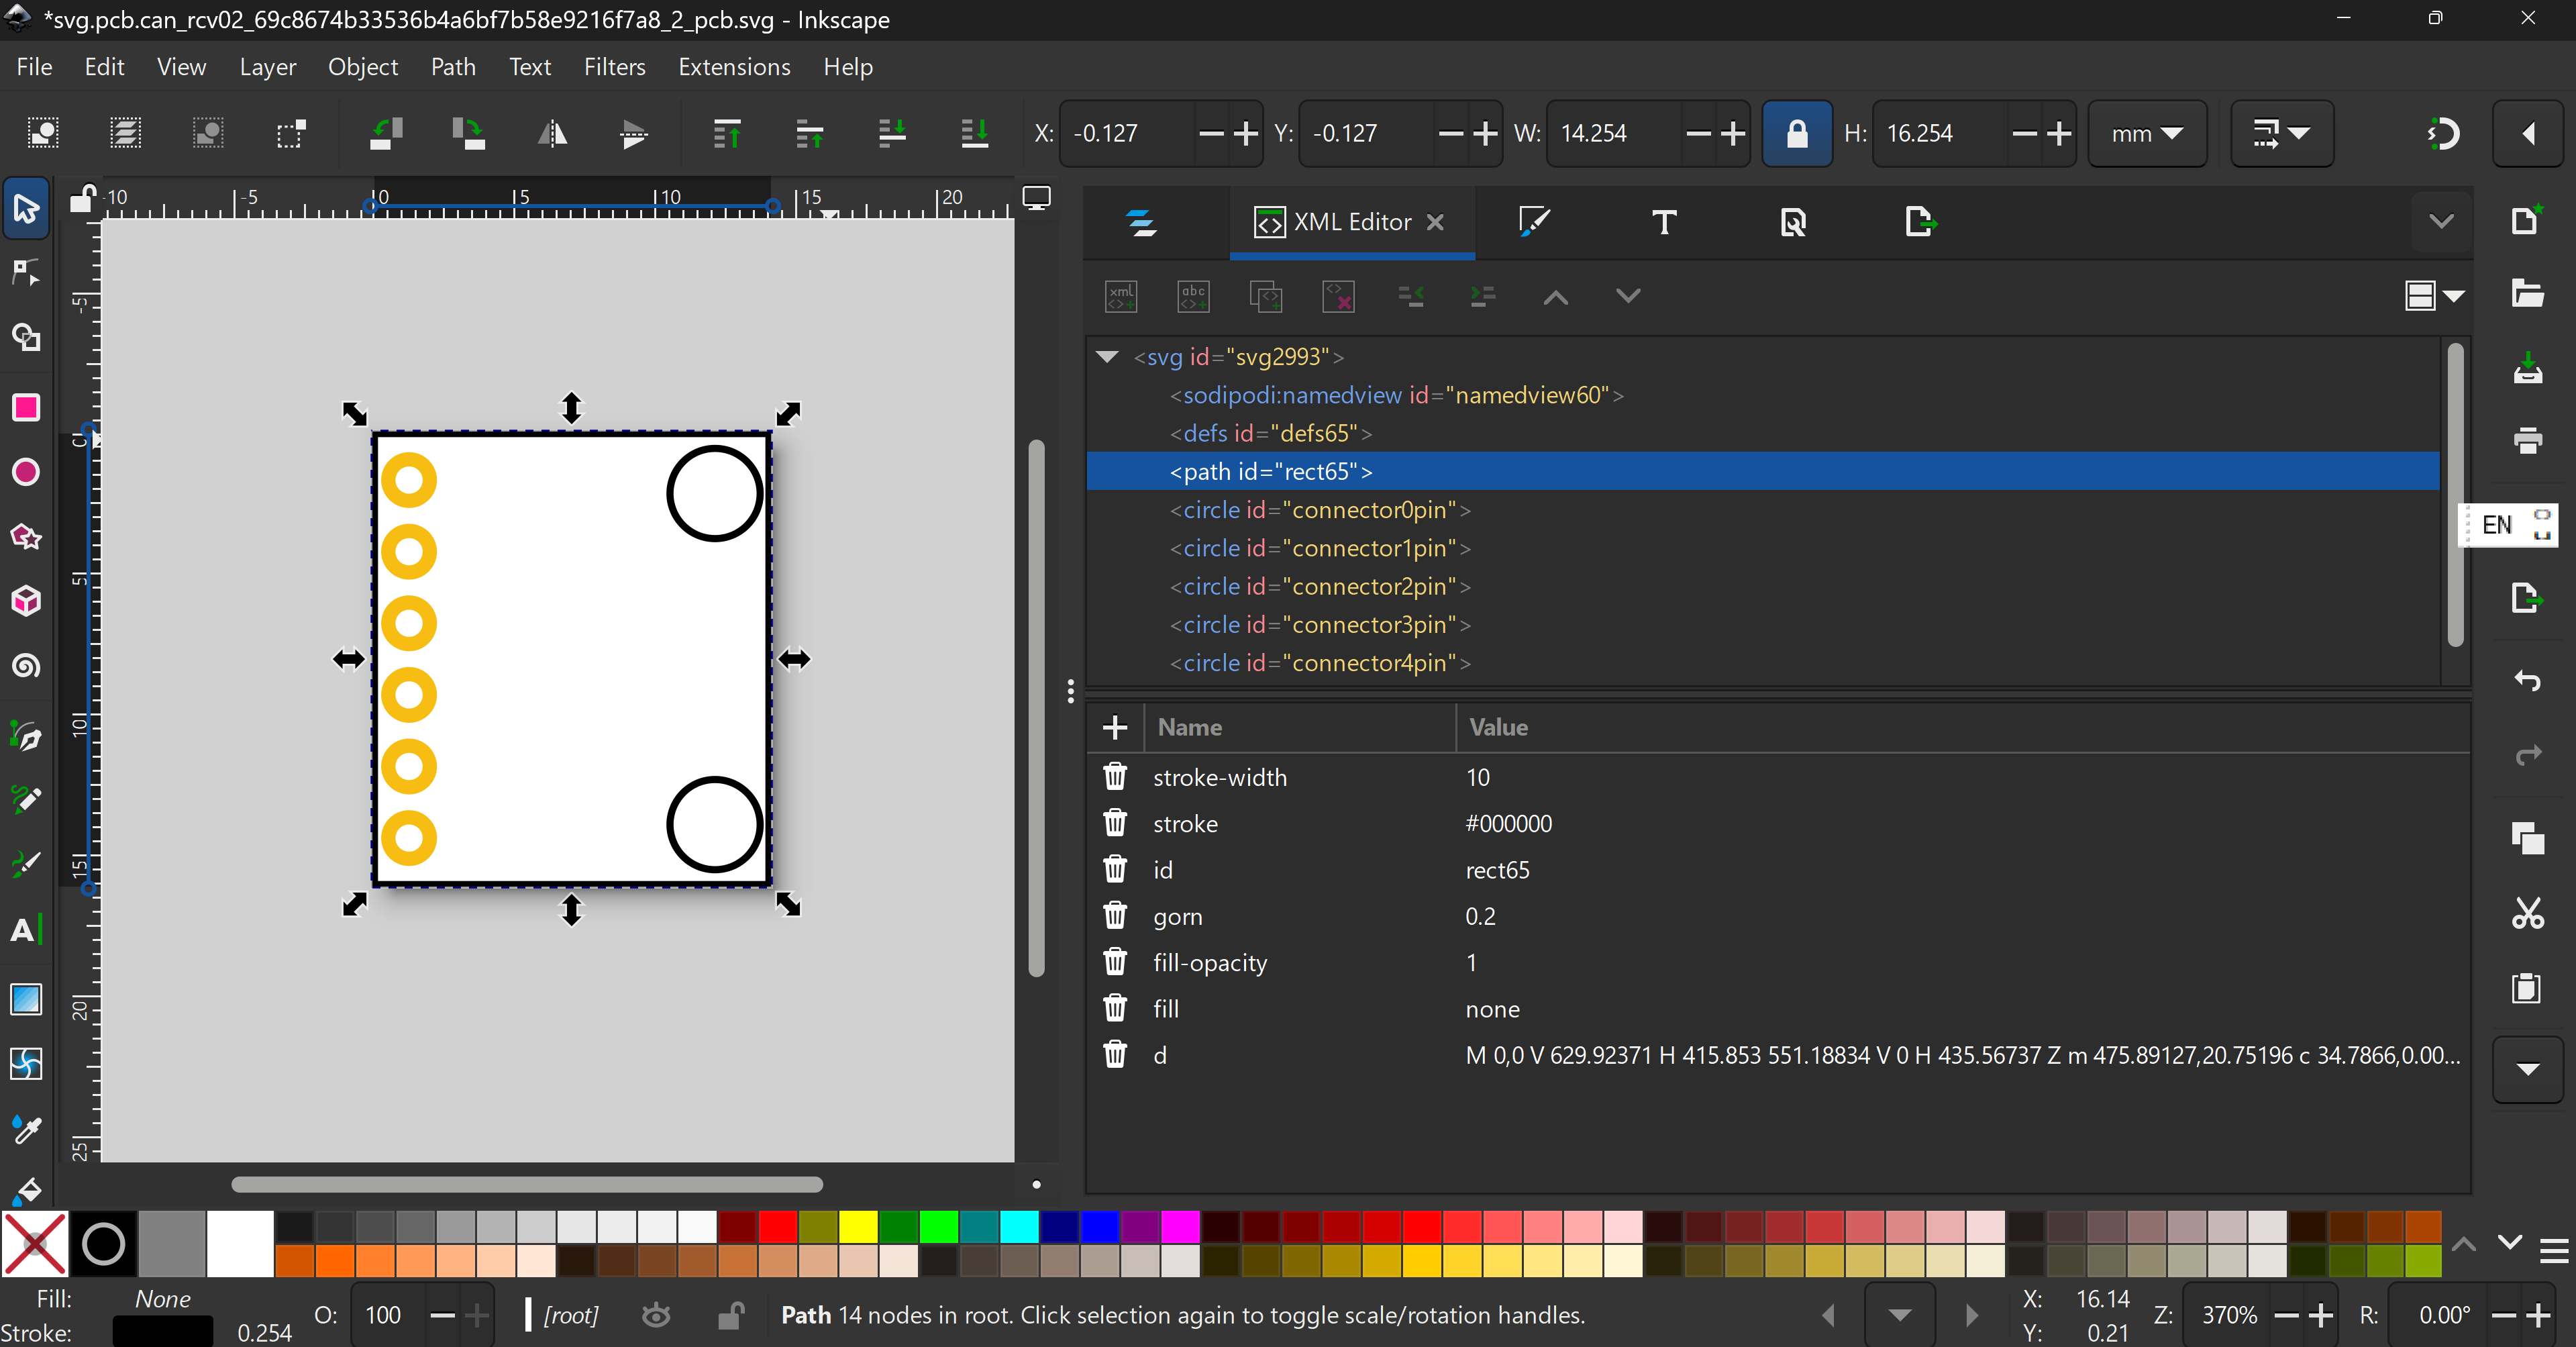This screenshot has width=2576, height=1347.
Task: Flip selected object horizontally
Action: point(552,133)
